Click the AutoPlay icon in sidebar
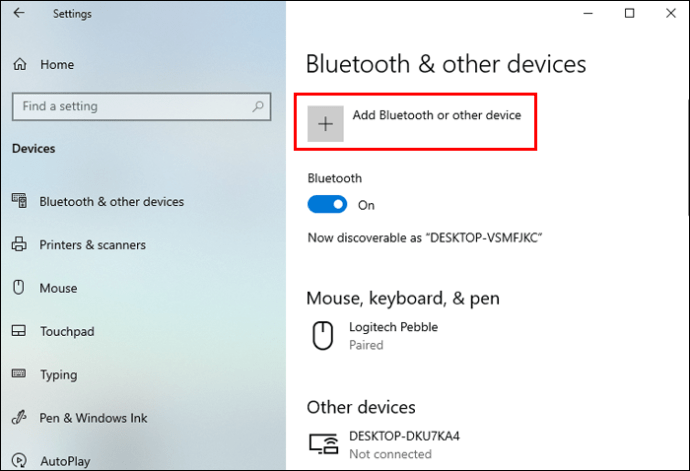690x471 pixels. pyautogui.click(x=19, y=460)
